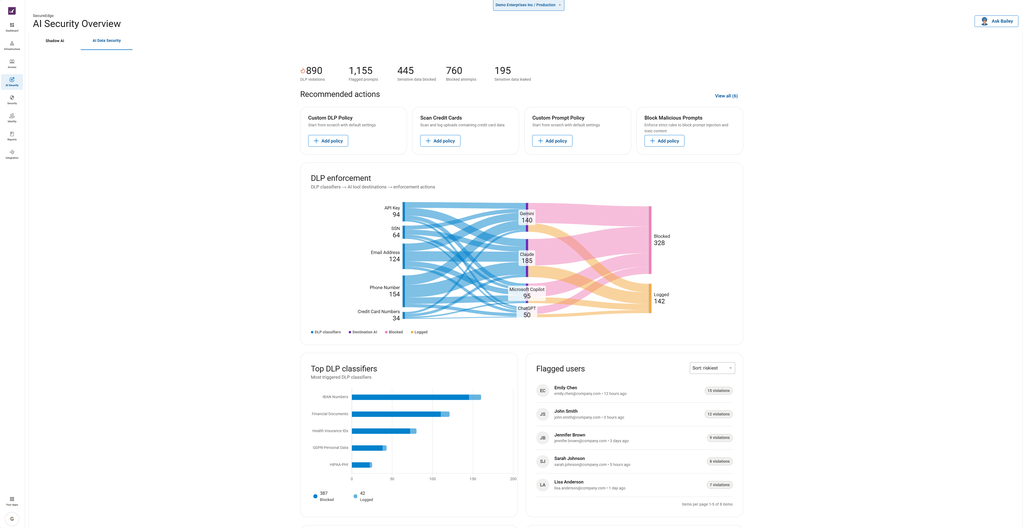
Task: Toggle DLP classifiers legend item
Action: coord(326,332)
